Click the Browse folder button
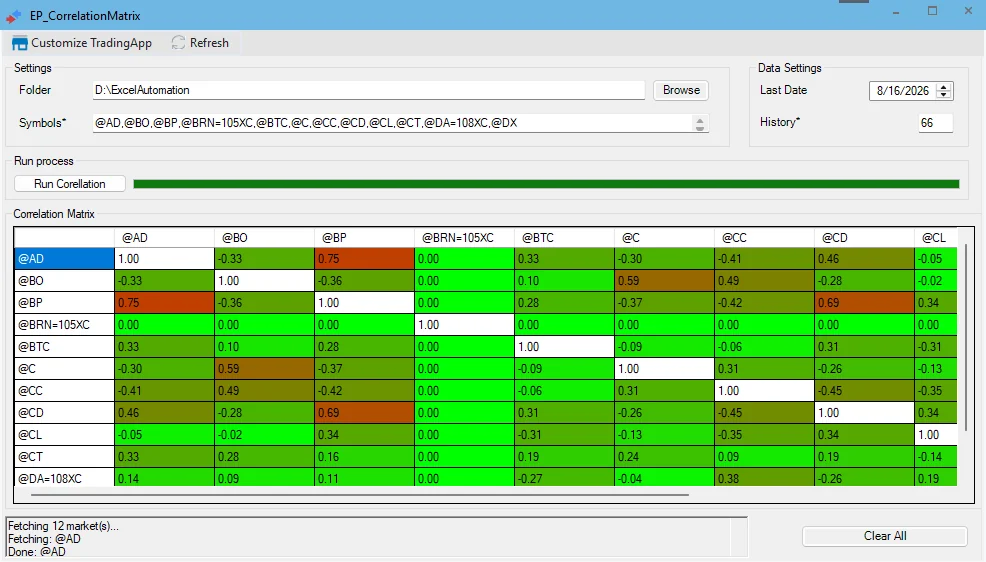Screen dimensions: 986x562 [x=681, y=90]
